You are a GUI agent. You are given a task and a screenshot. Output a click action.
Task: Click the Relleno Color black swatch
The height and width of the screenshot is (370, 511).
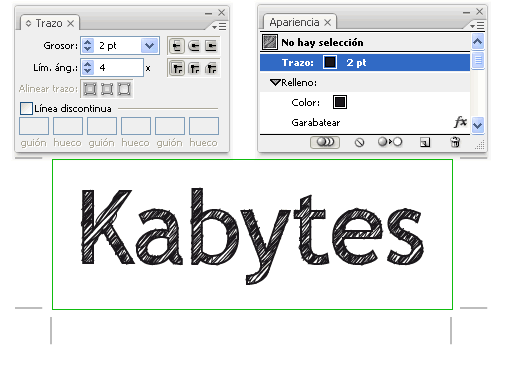tap(340, 102)
